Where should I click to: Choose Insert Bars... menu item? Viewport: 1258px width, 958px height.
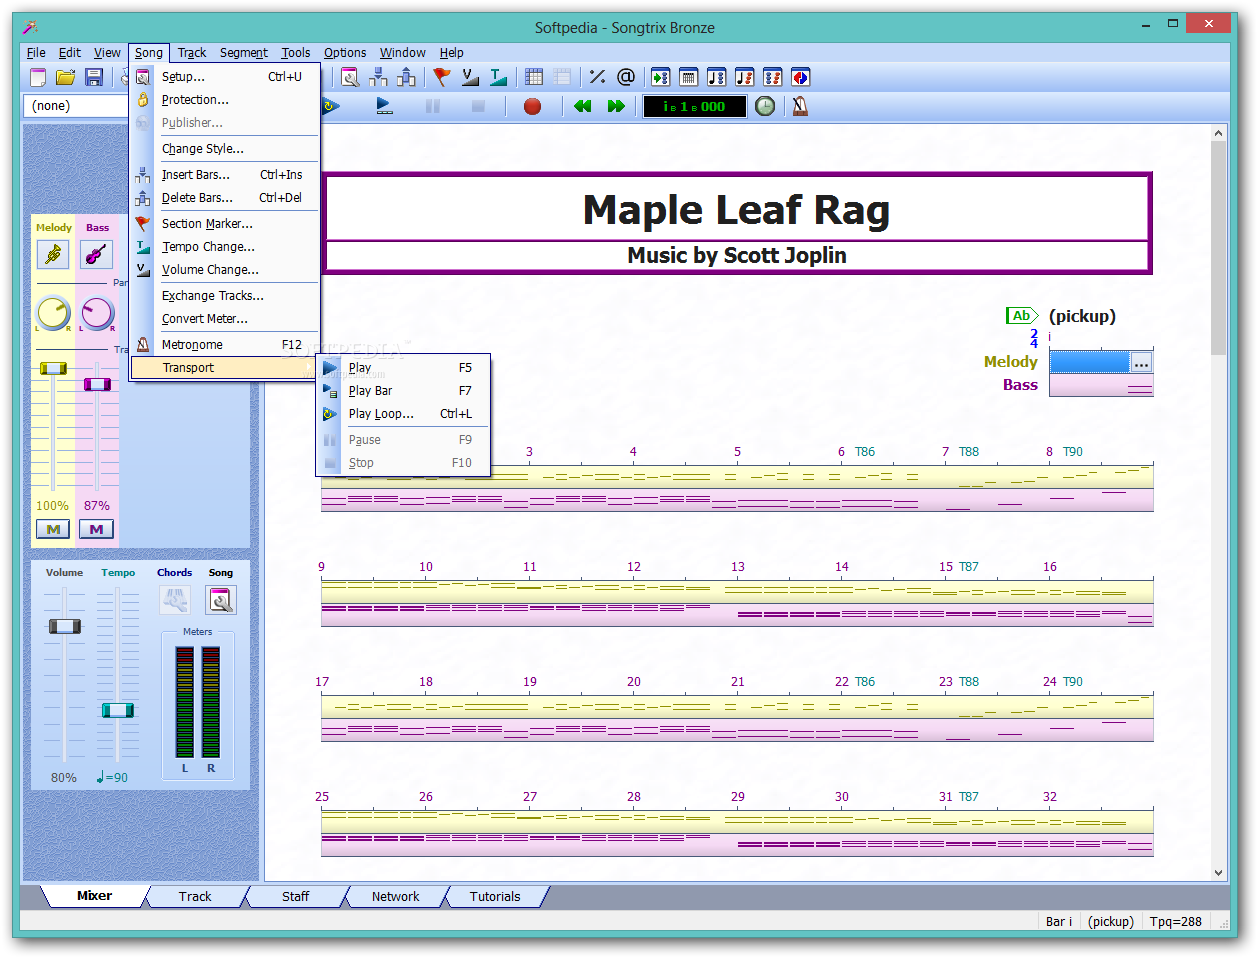pos(225,175)
